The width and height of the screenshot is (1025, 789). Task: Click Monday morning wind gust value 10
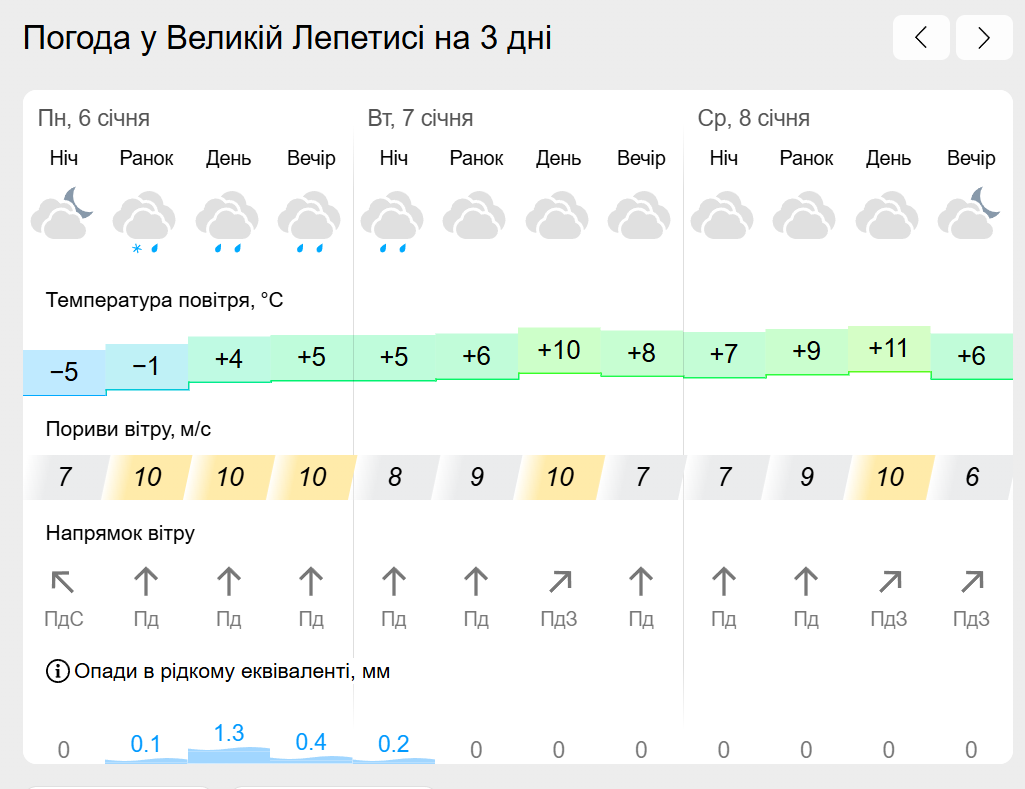pos(148,477)
